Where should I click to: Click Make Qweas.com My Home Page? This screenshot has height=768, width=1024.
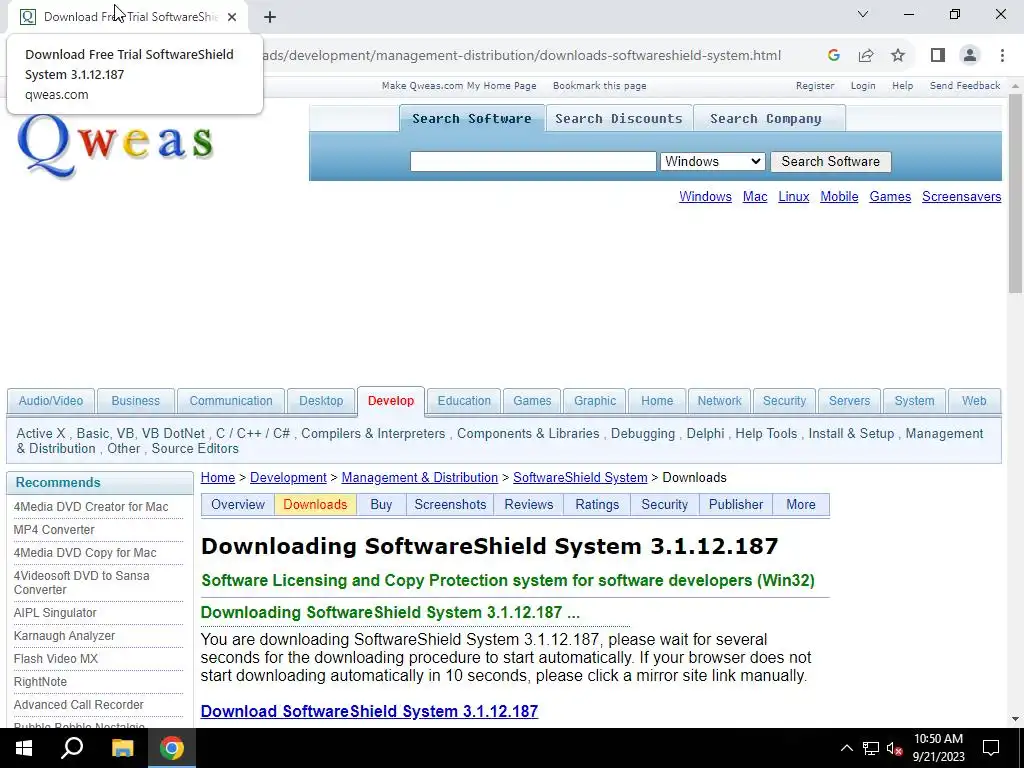pos(459,86)
